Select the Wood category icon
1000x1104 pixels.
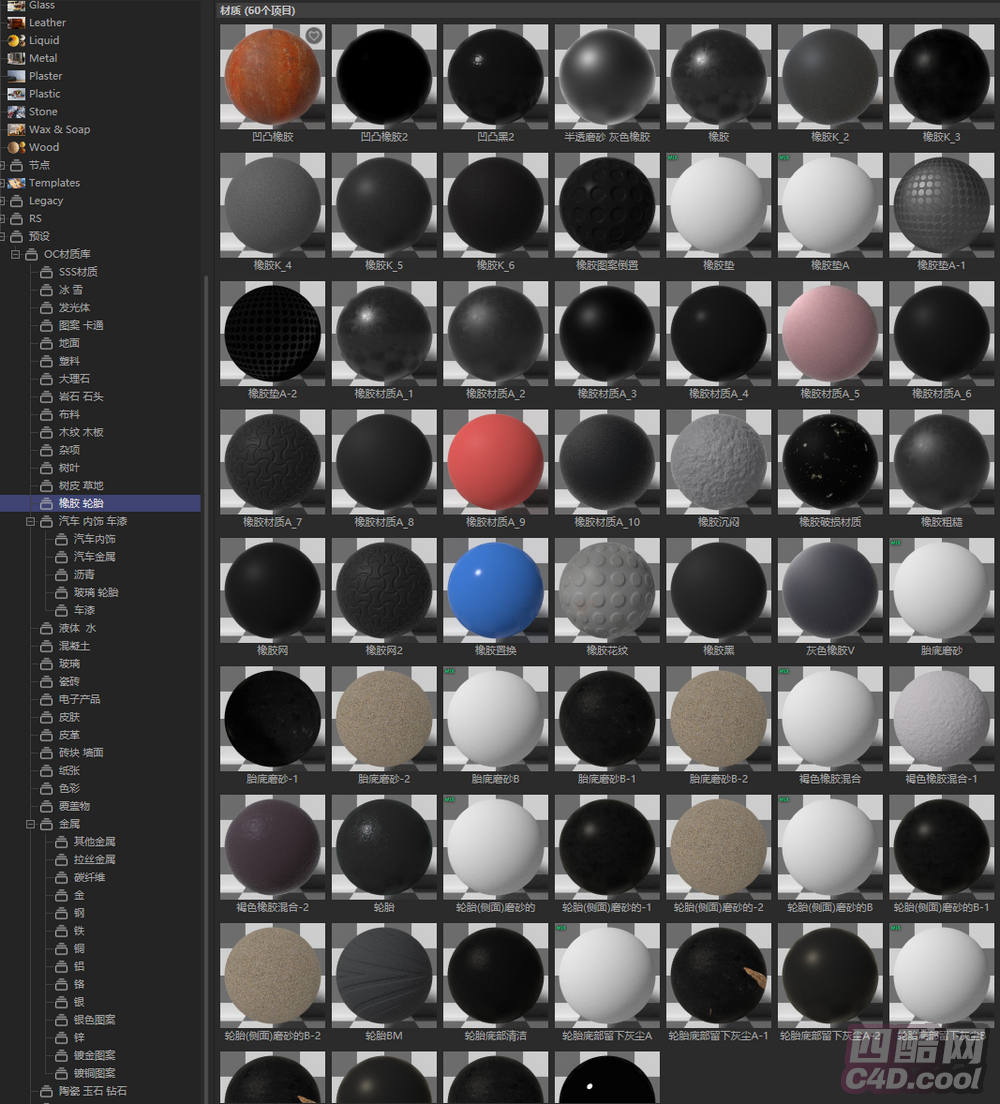pos(16,147)
